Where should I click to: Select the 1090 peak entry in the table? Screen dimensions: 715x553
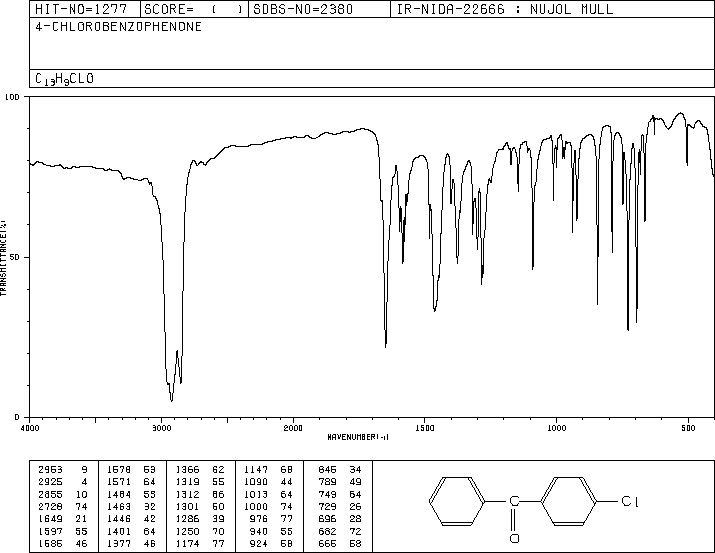point(269,482)
